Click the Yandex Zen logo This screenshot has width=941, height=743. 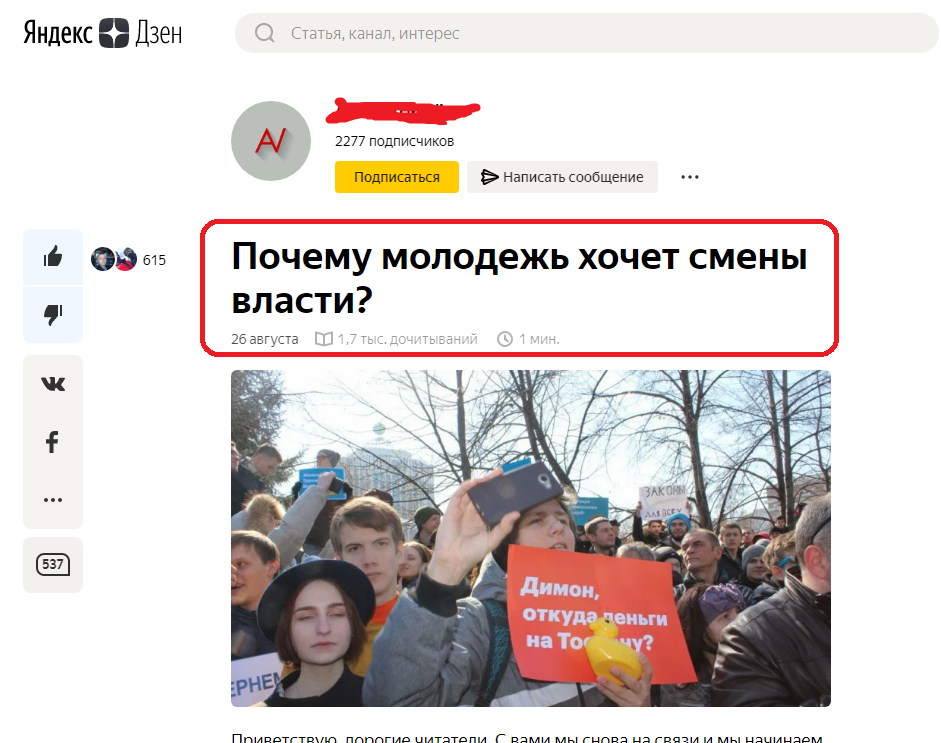pos(103,32)
